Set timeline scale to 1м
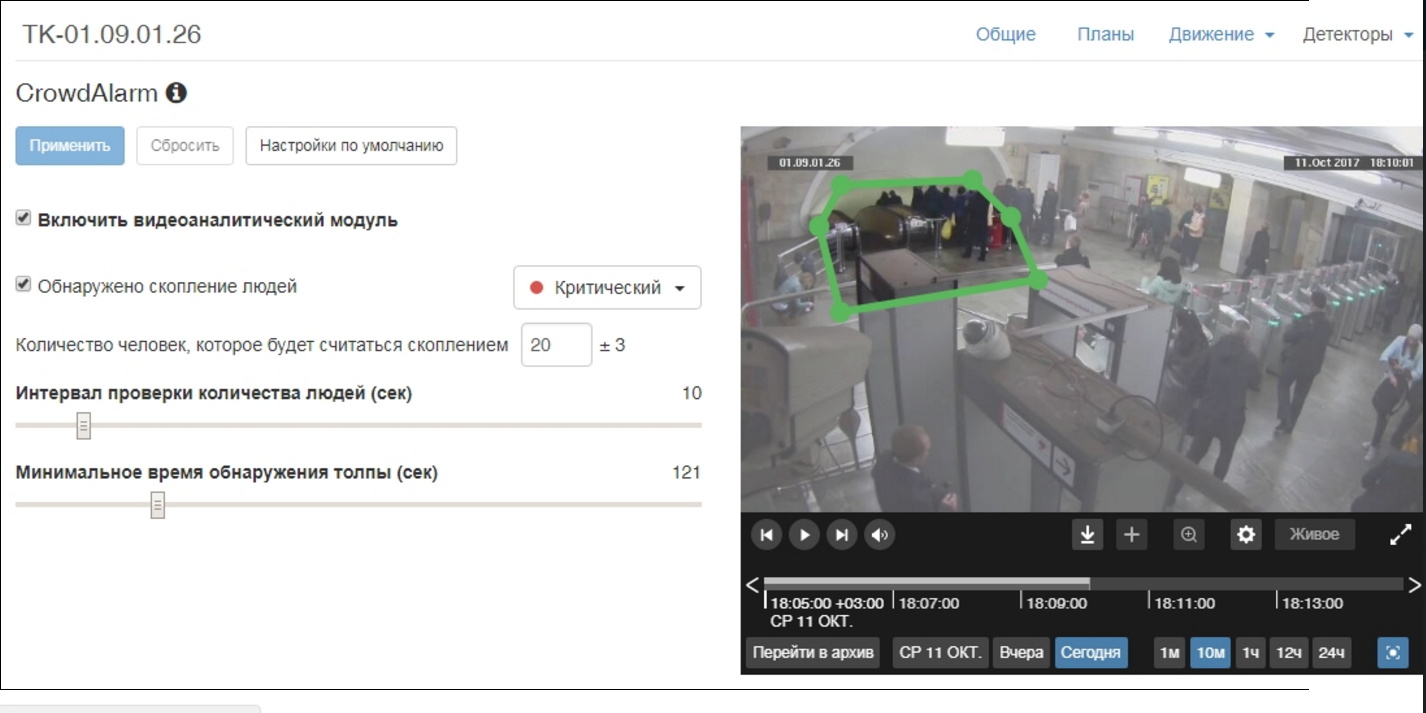Screen dimensions: 1426x713 click(1170, 653)
